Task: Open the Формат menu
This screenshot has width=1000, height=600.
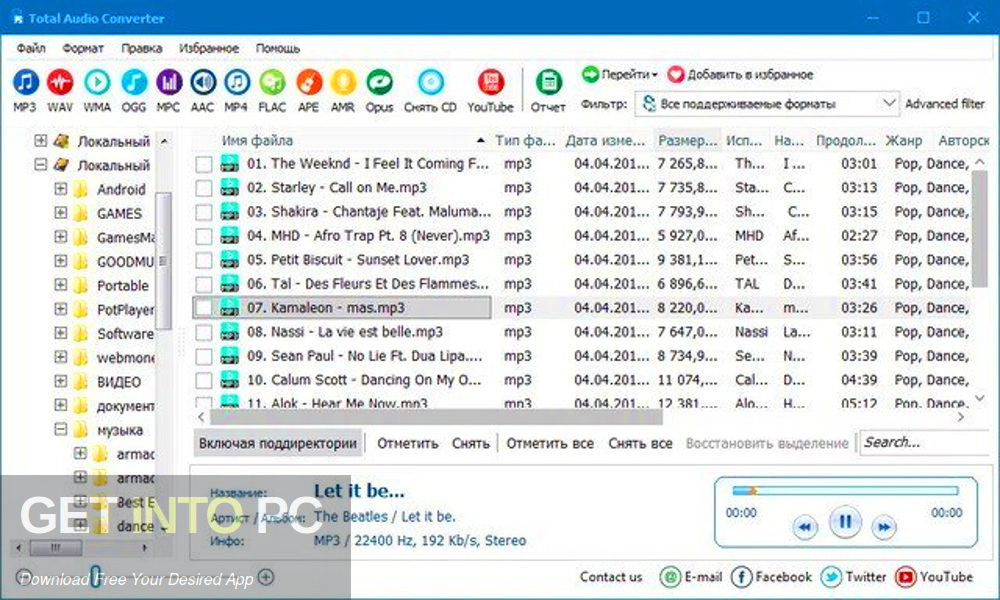Action: pyautogui.click(x=82, y=48)
